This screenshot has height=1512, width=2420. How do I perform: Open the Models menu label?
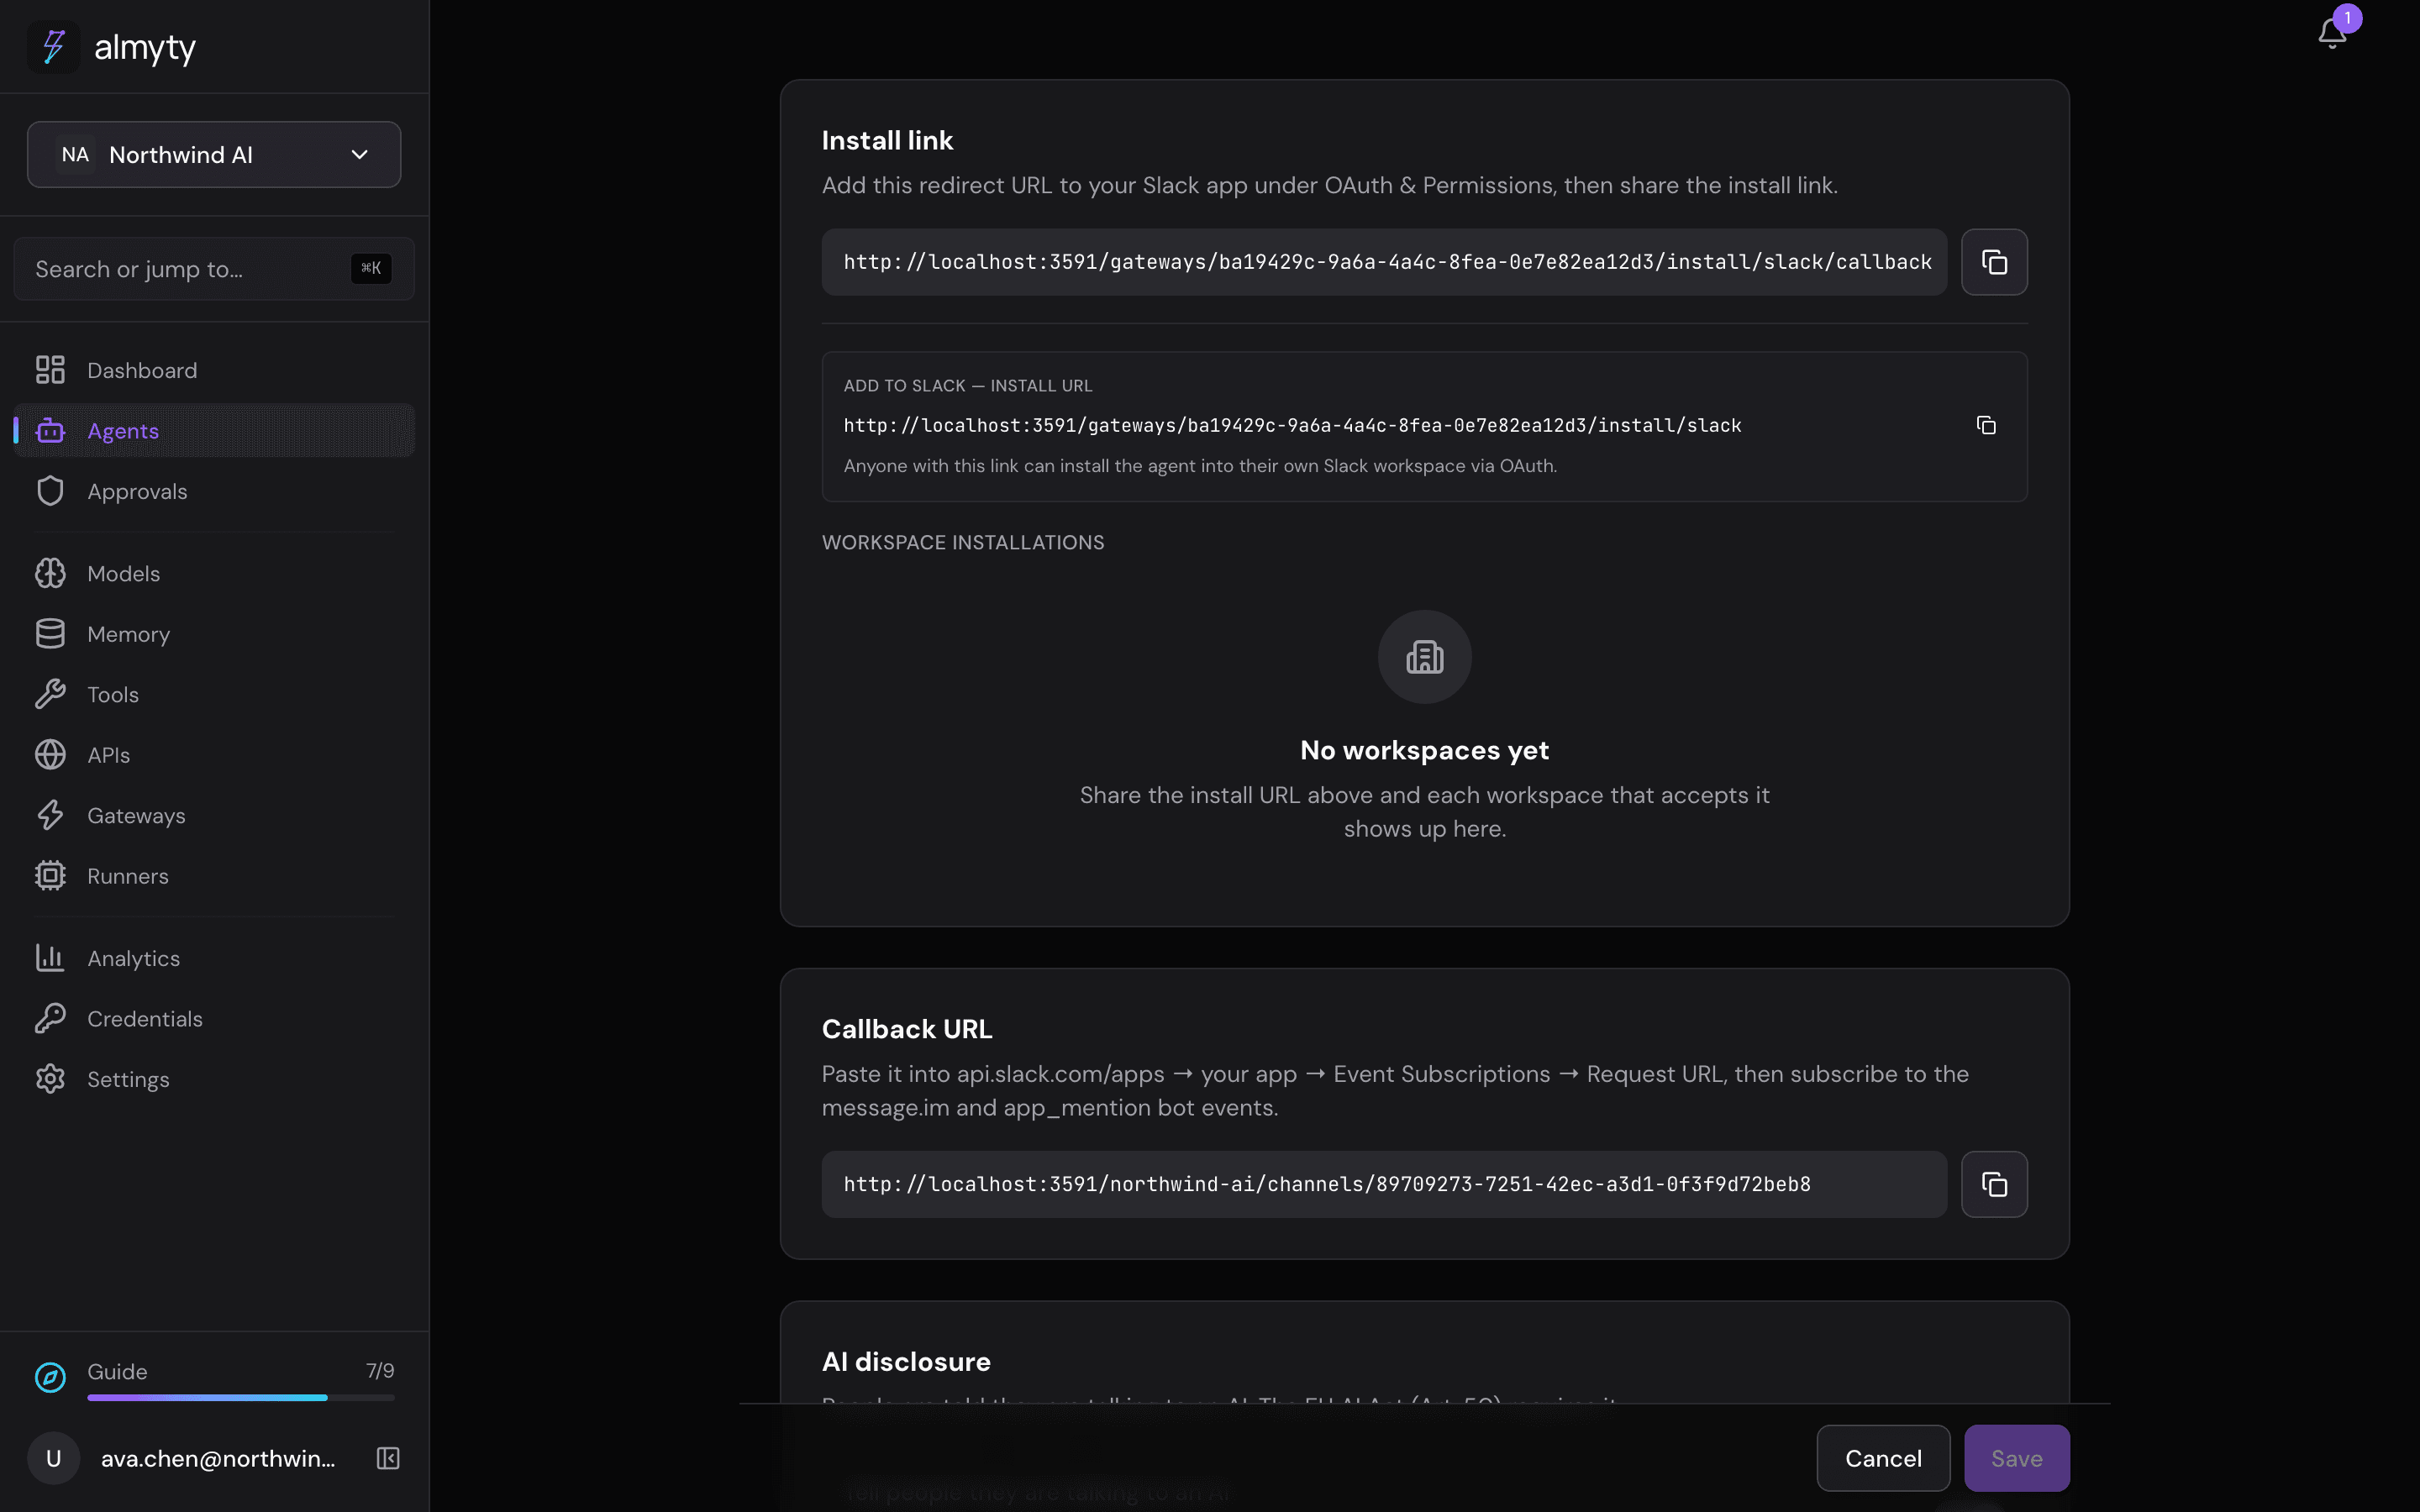coord(124,573)
